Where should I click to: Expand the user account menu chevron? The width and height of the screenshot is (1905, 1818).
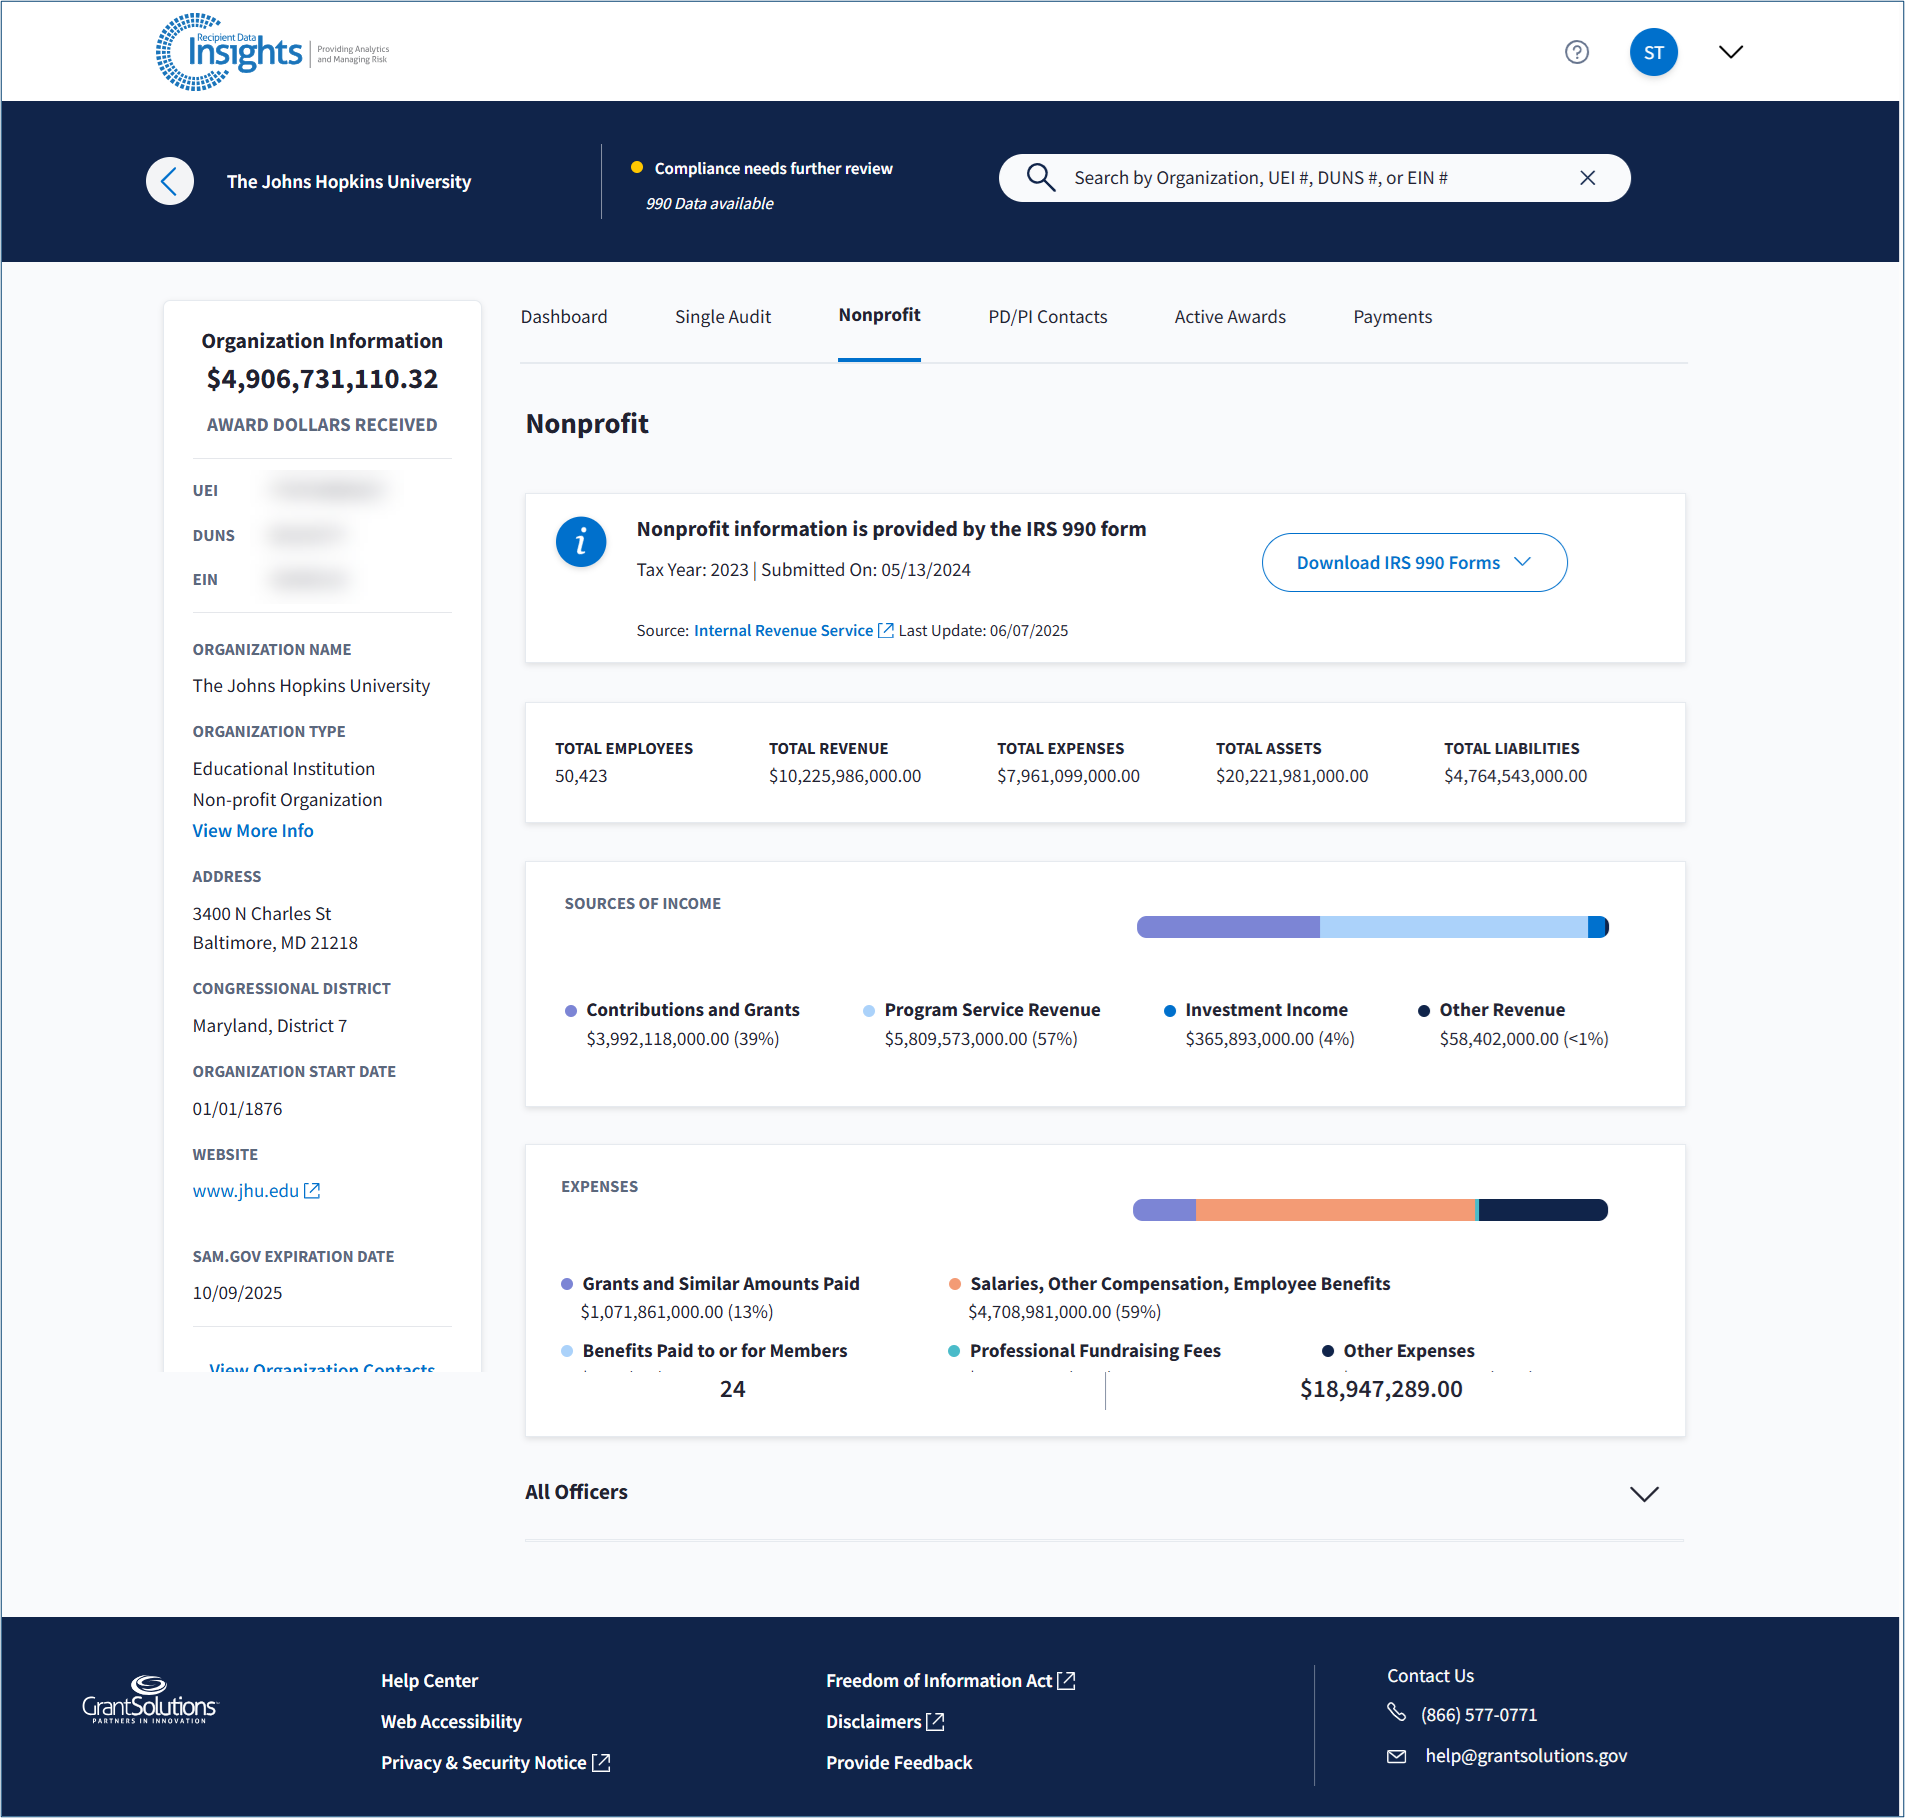tap(1731, 52)
